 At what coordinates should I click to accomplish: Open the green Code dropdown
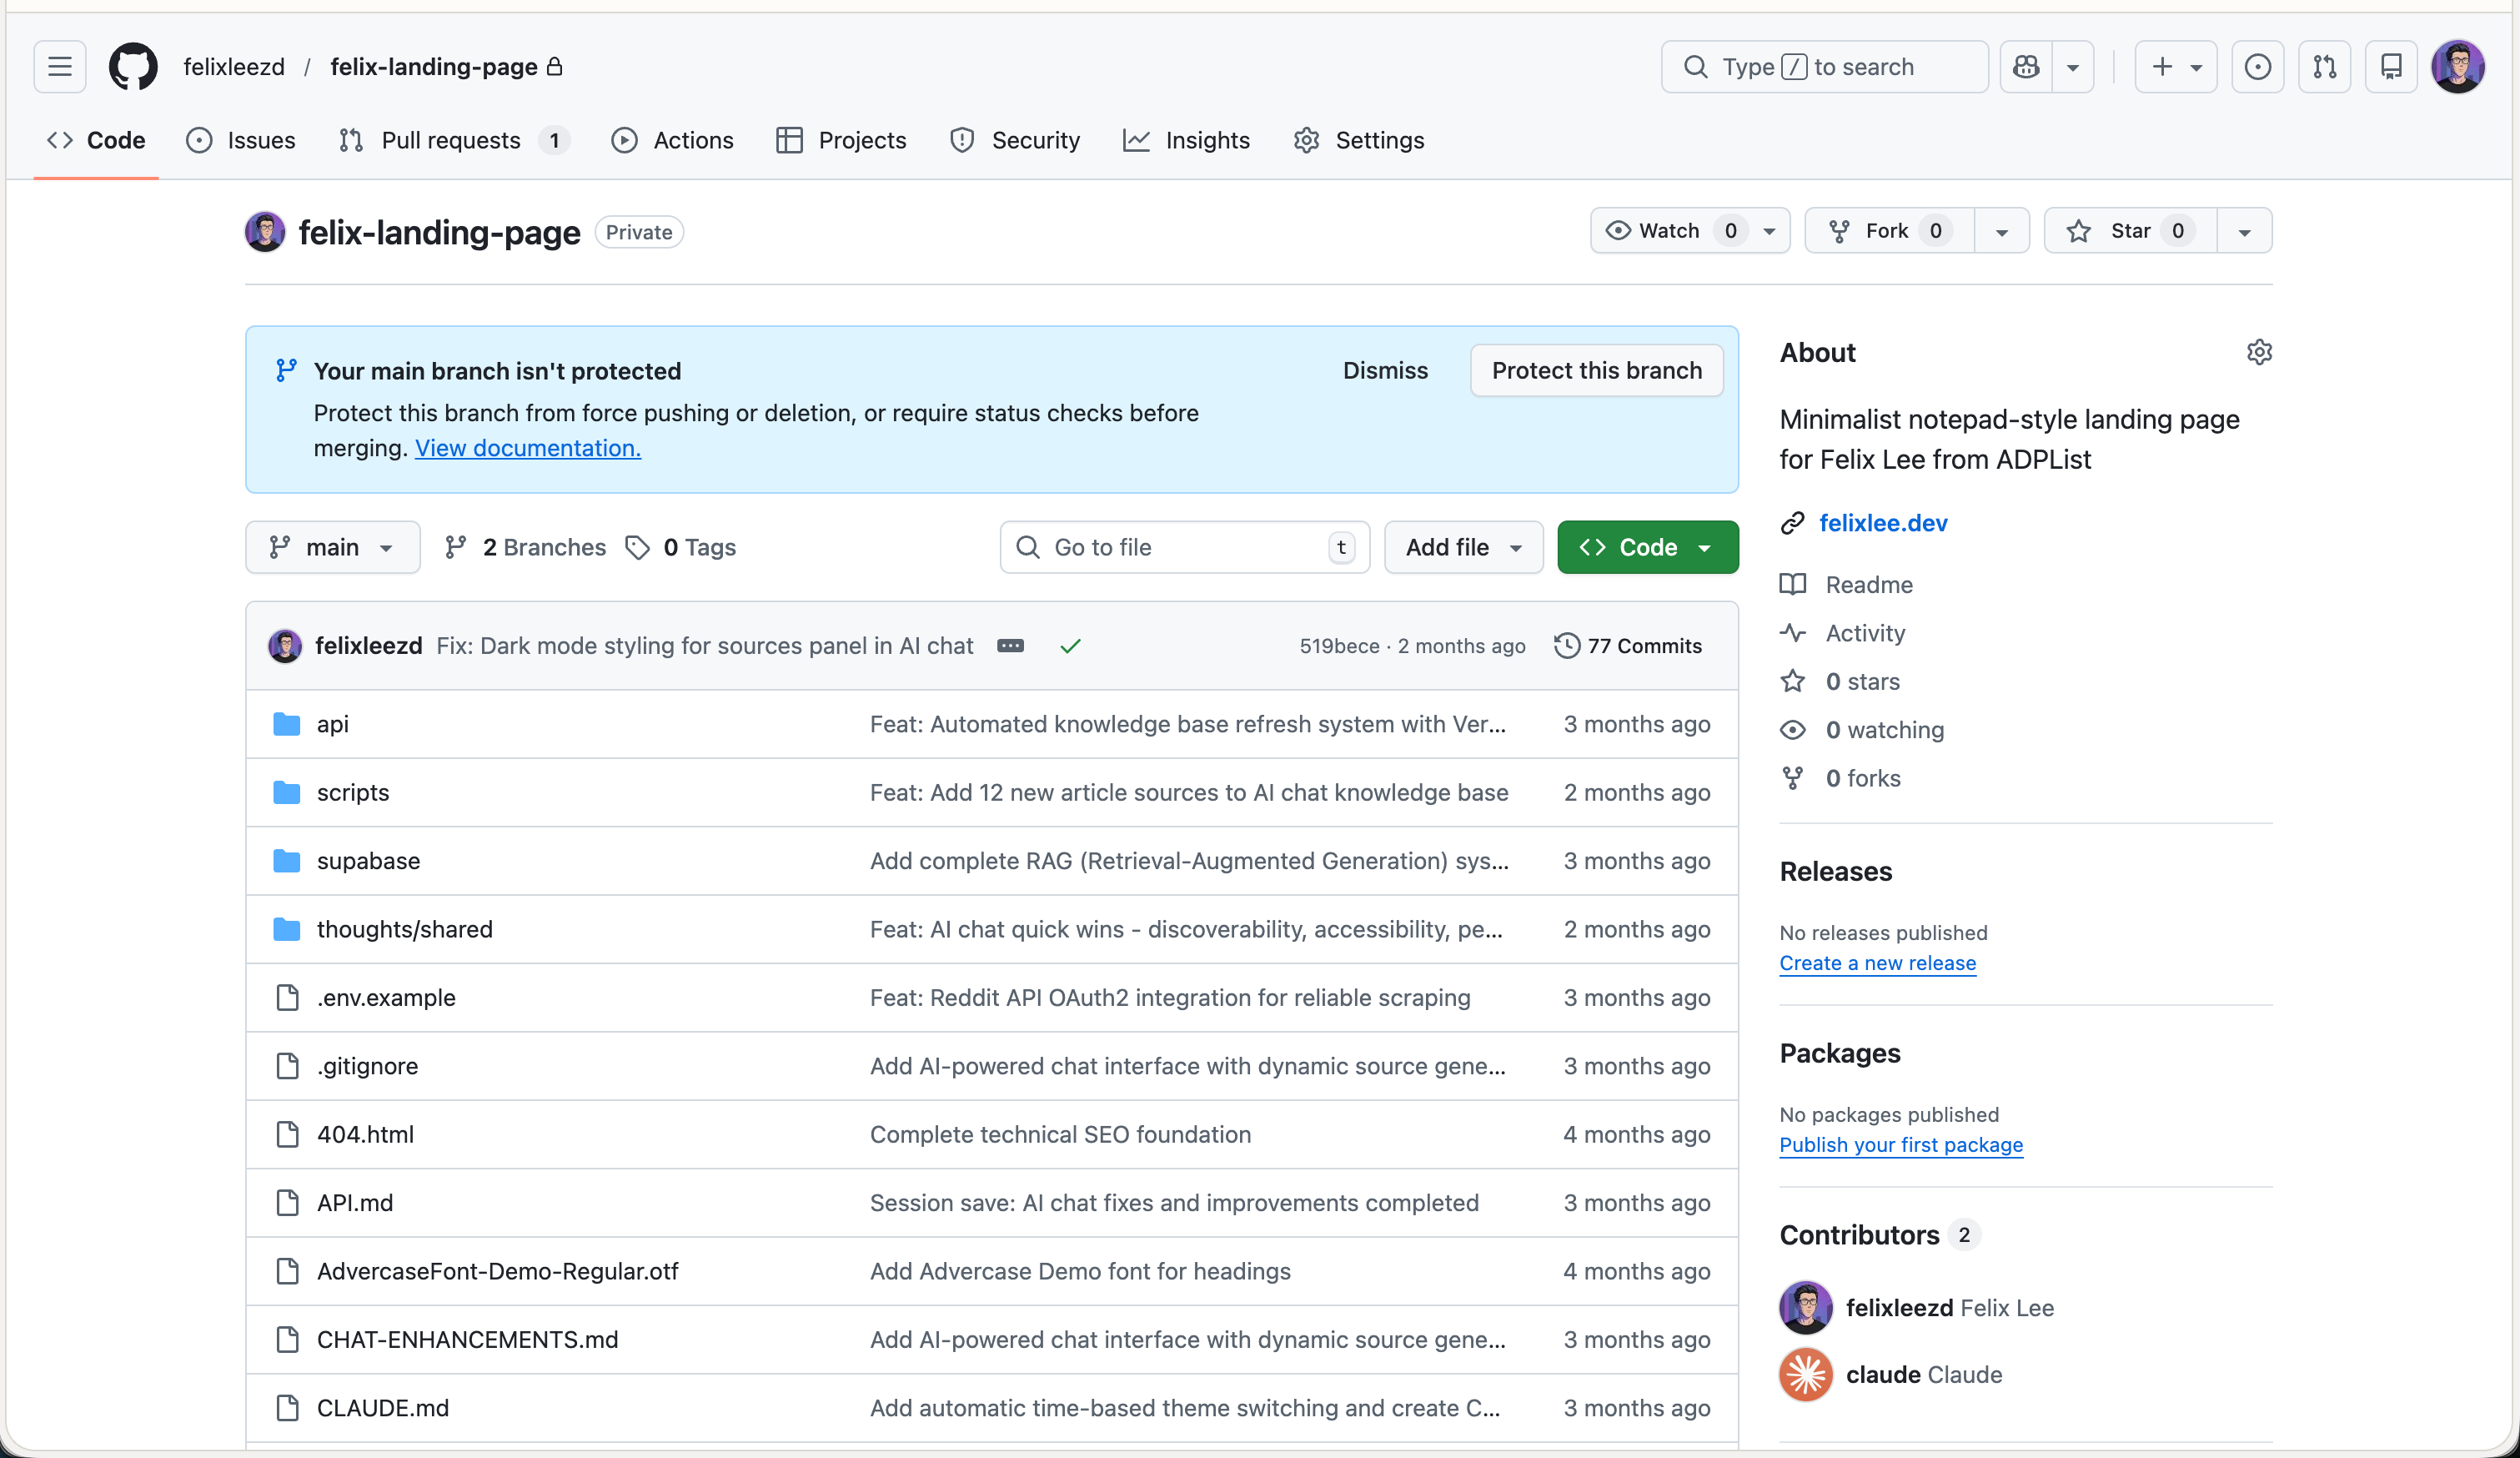[1647, 547]
